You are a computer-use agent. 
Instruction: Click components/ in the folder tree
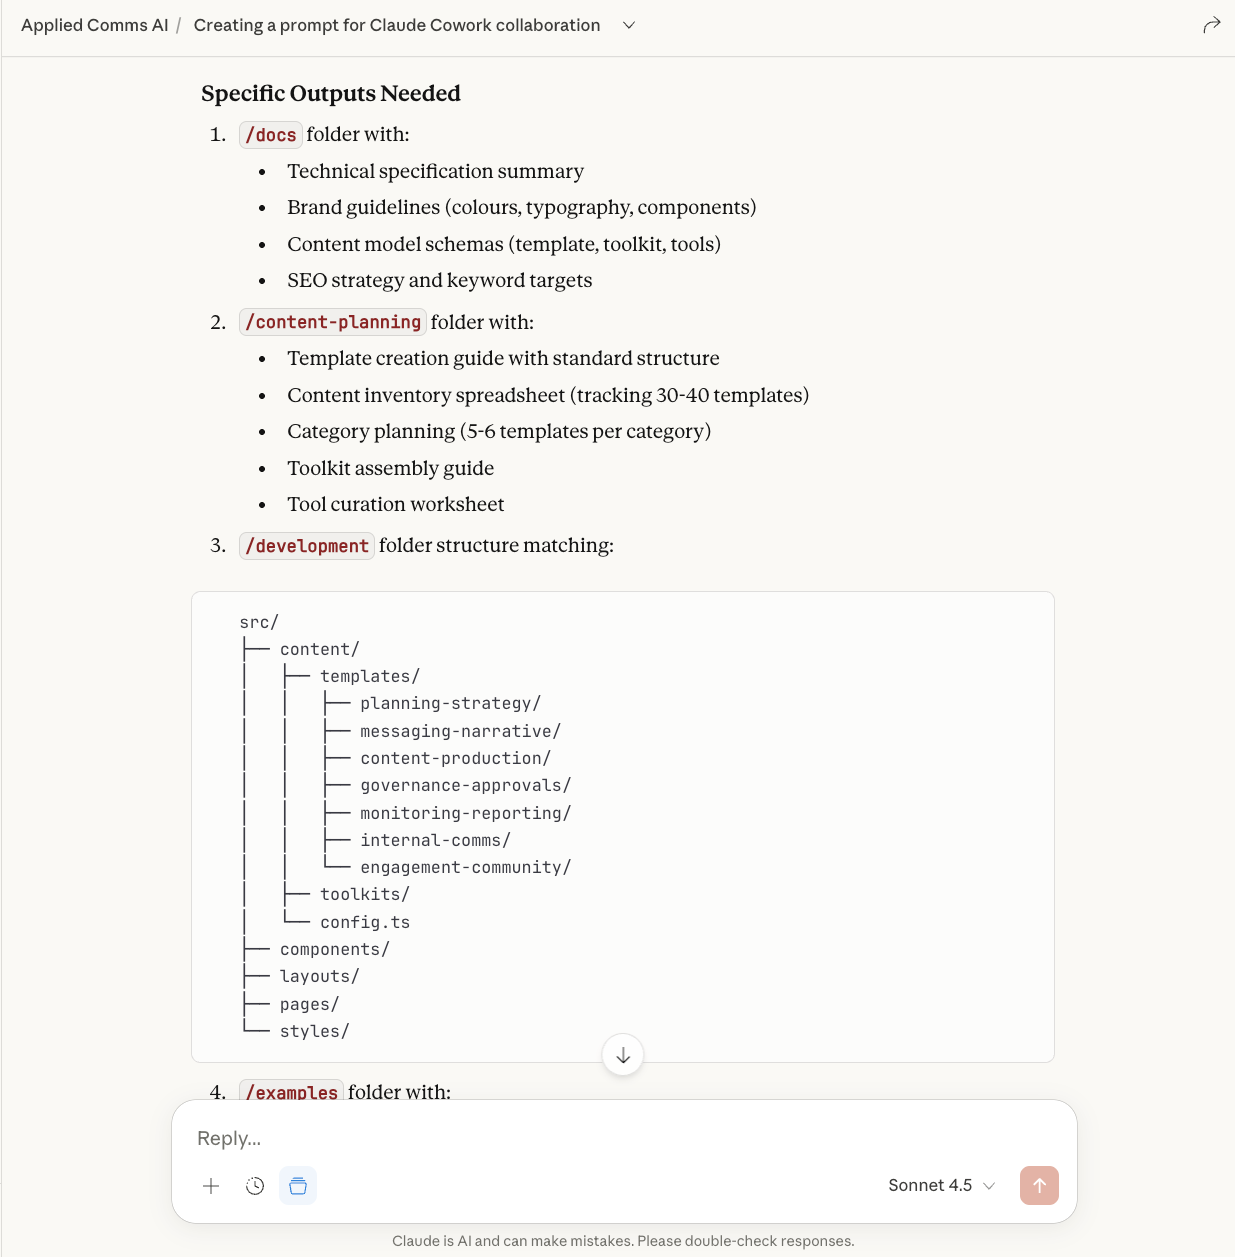coord(334,949)
